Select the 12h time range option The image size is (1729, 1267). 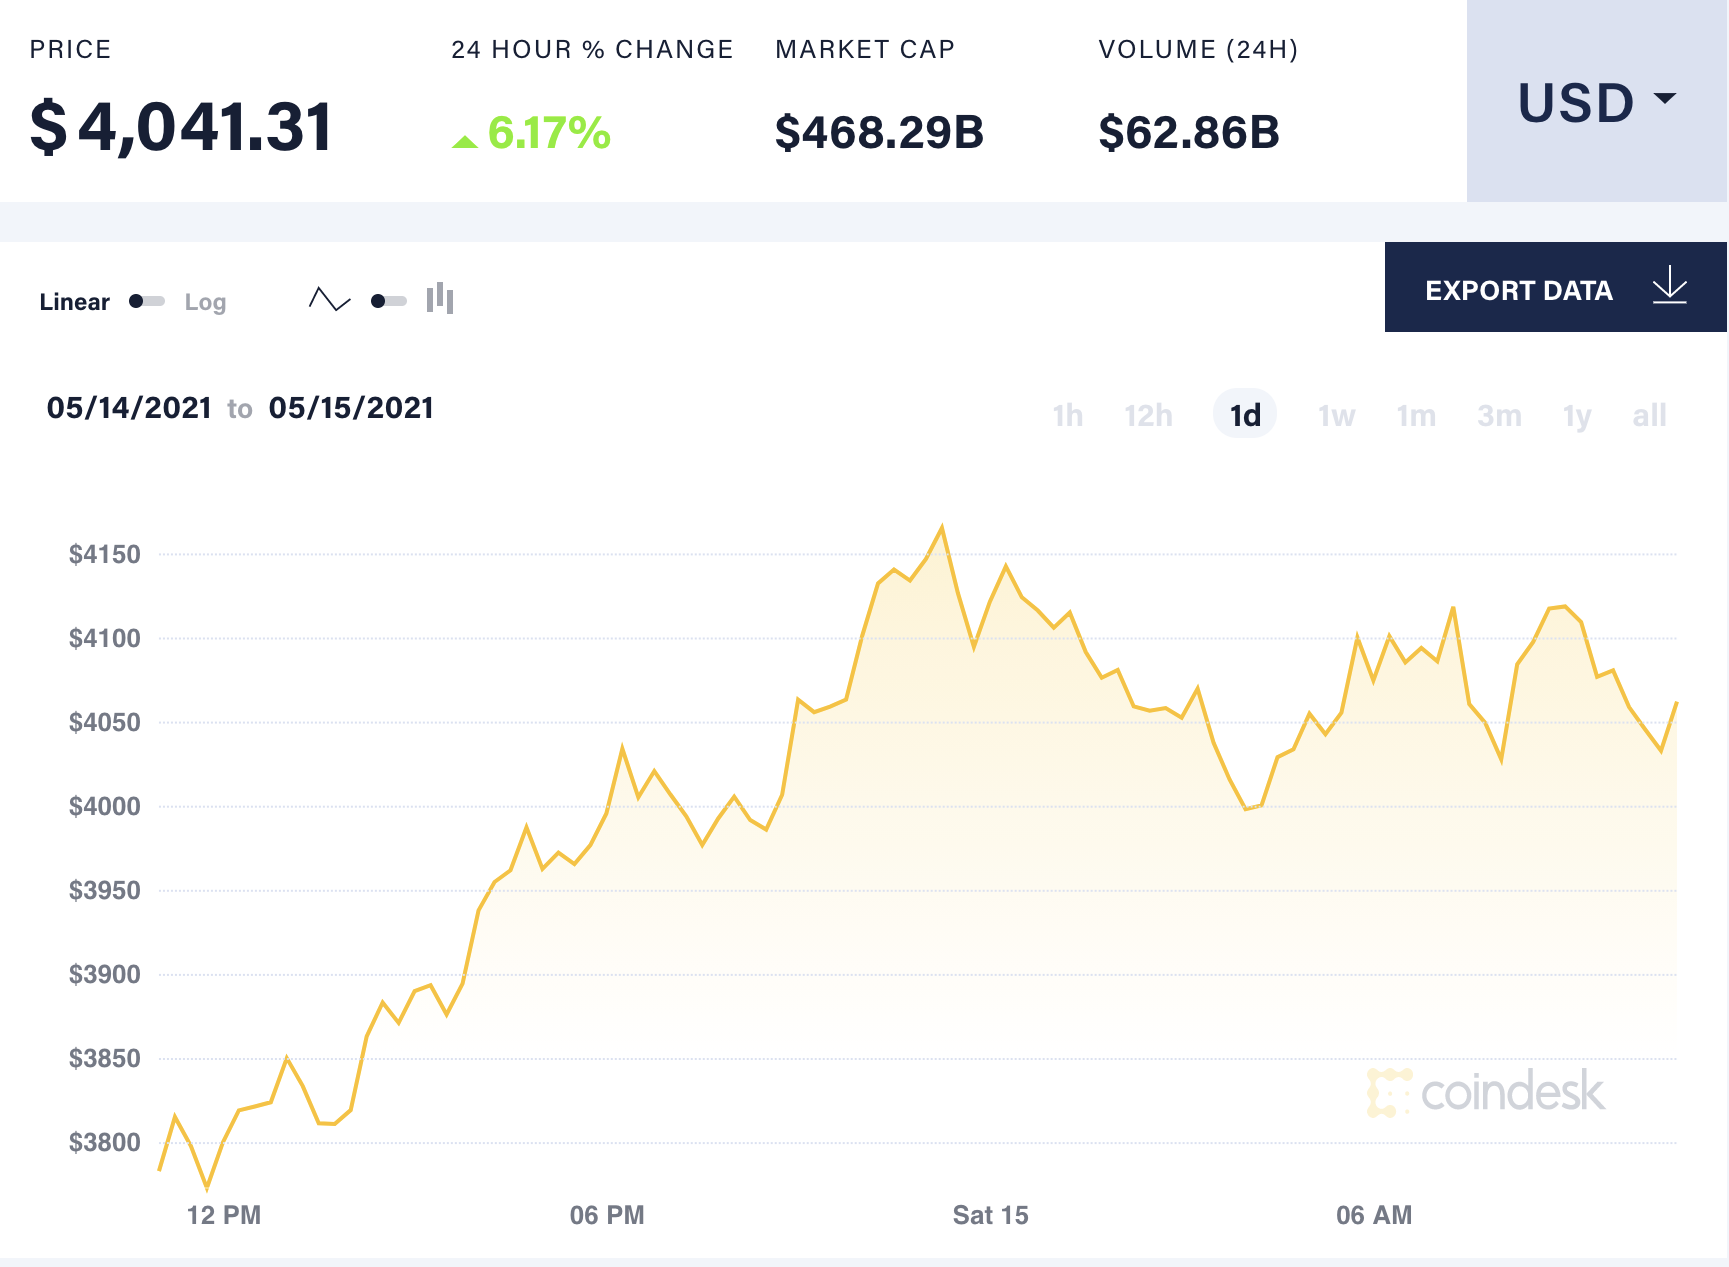(1148, 414)
